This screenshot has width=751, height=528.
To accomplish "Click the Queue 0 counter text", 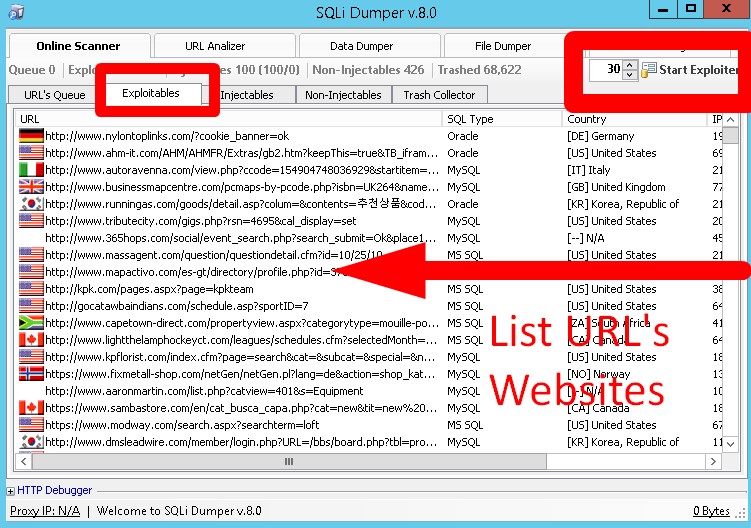I will (32, 70).
